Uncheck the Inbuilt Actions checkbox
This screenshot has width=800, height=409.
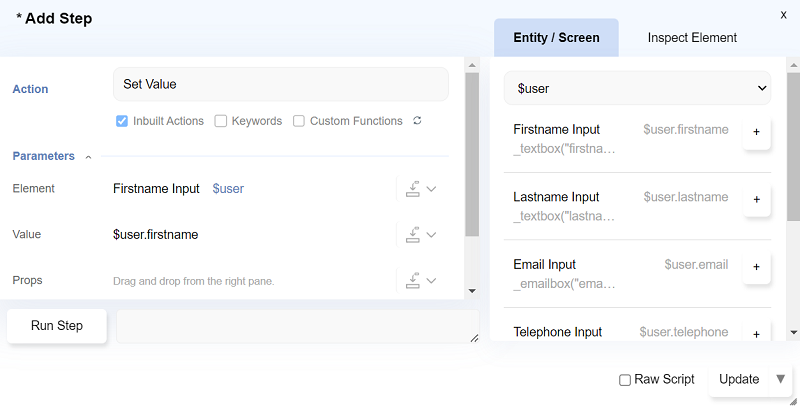pos(122,121)
